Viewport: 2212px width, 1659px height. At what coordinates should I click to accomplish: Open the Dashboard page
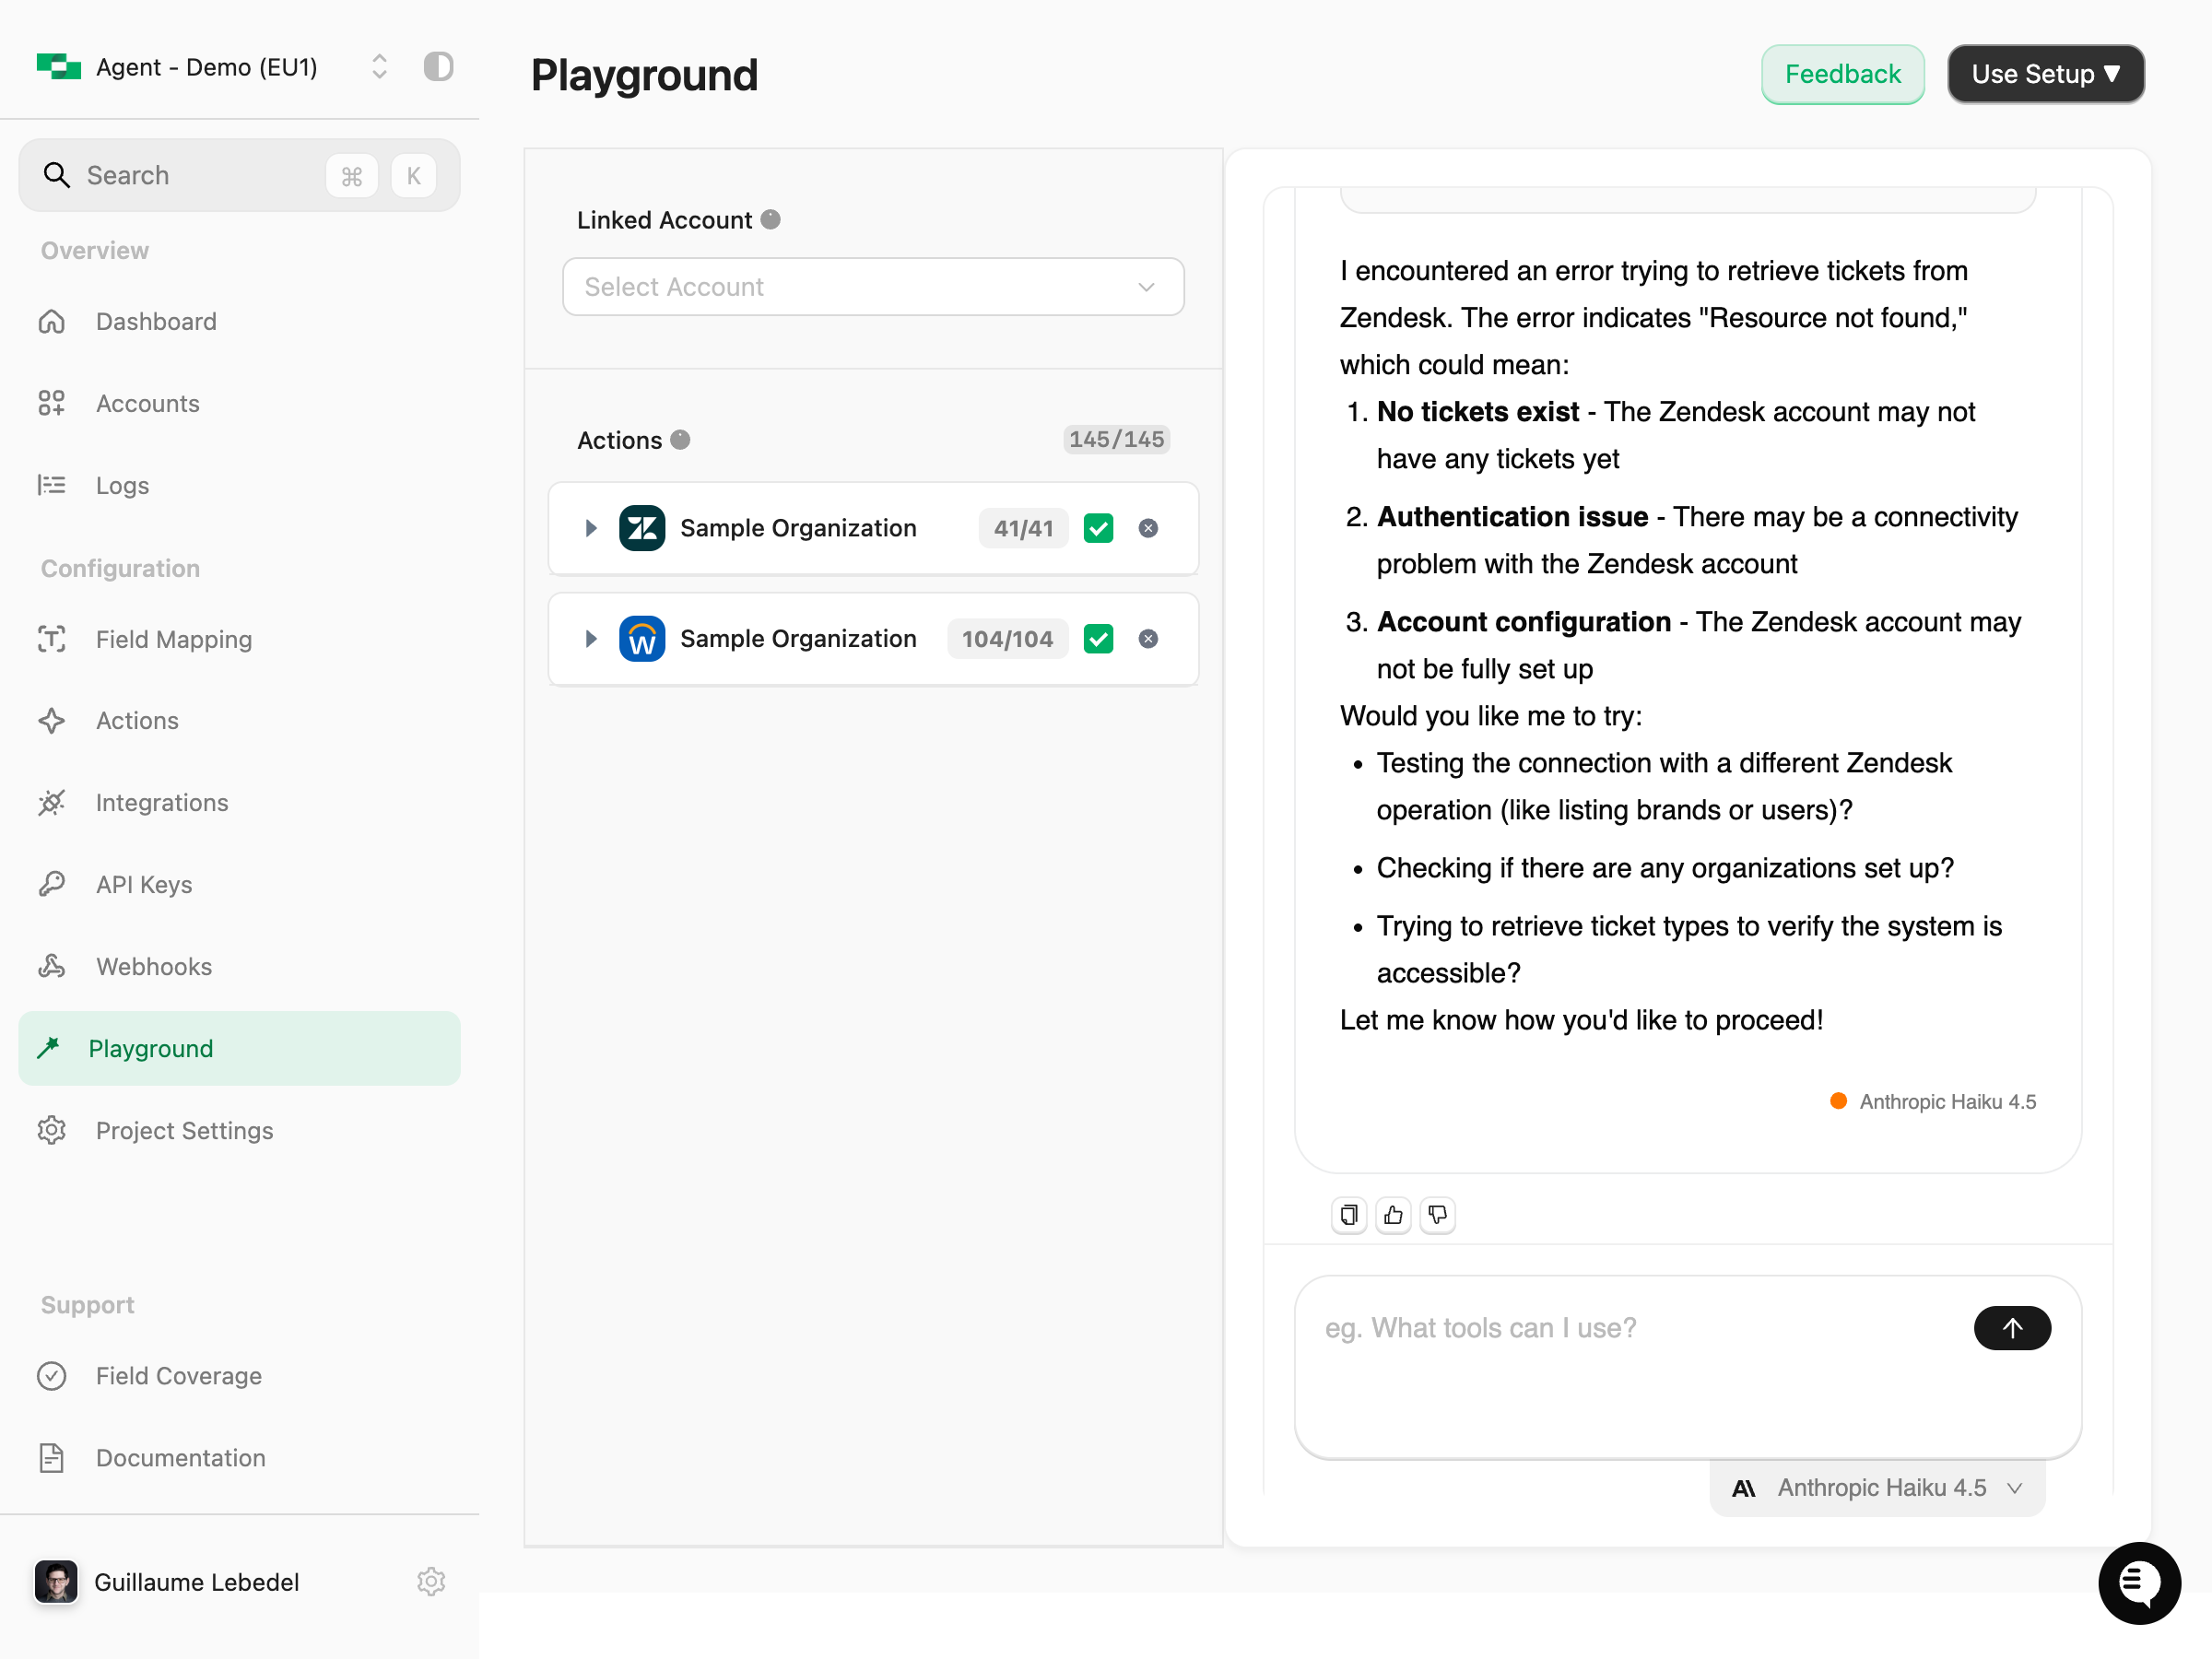click(156, 321)
